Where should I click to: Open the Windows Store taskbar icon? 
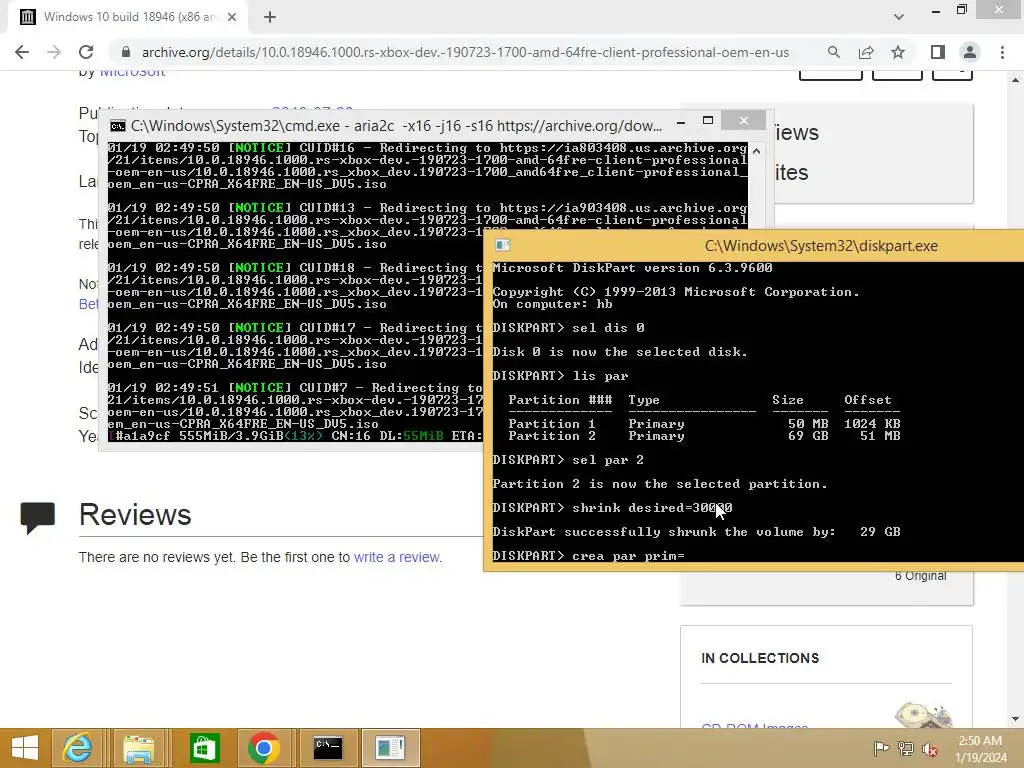[x=204, y=748]
